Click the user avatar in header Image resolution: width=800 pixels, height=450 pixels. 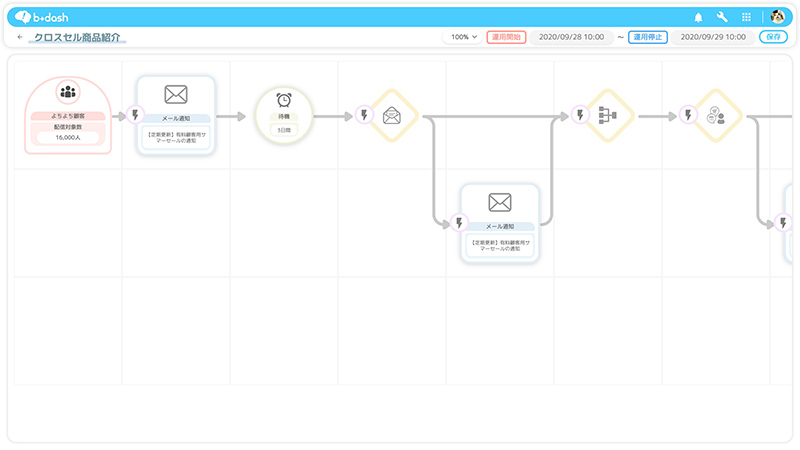click(x=778, y=17)
